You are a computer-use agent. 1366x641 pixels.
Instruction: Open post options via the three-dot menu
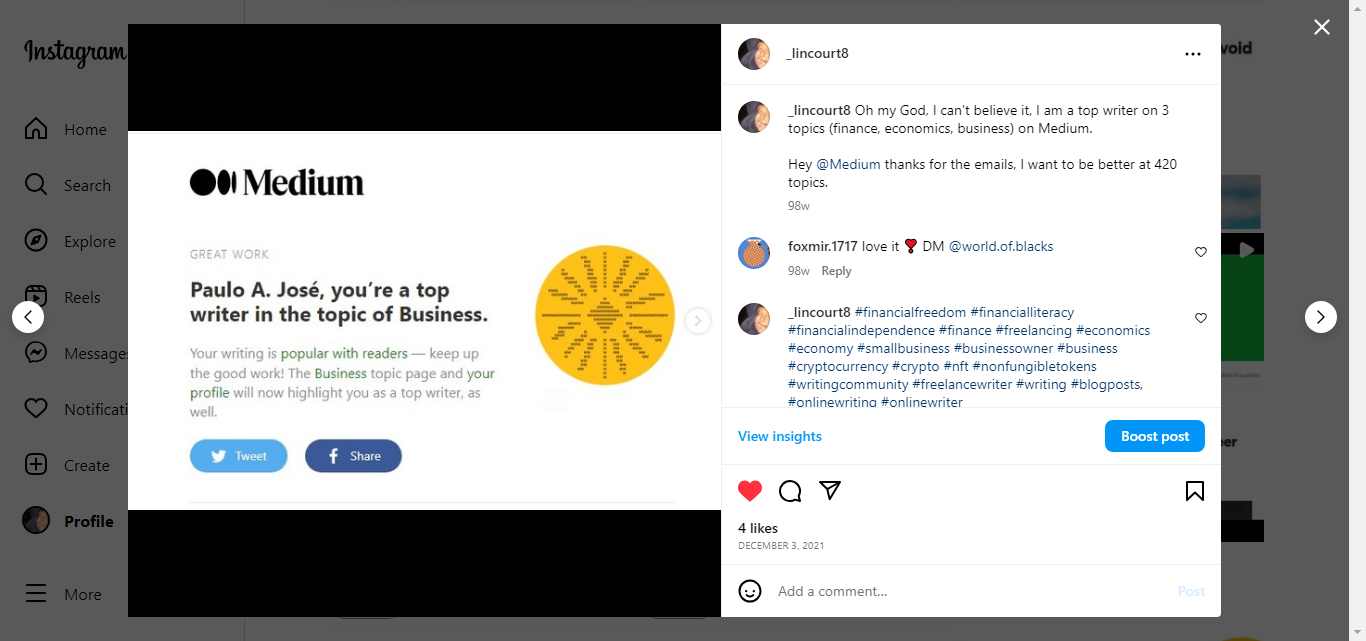coord(1192,54)
